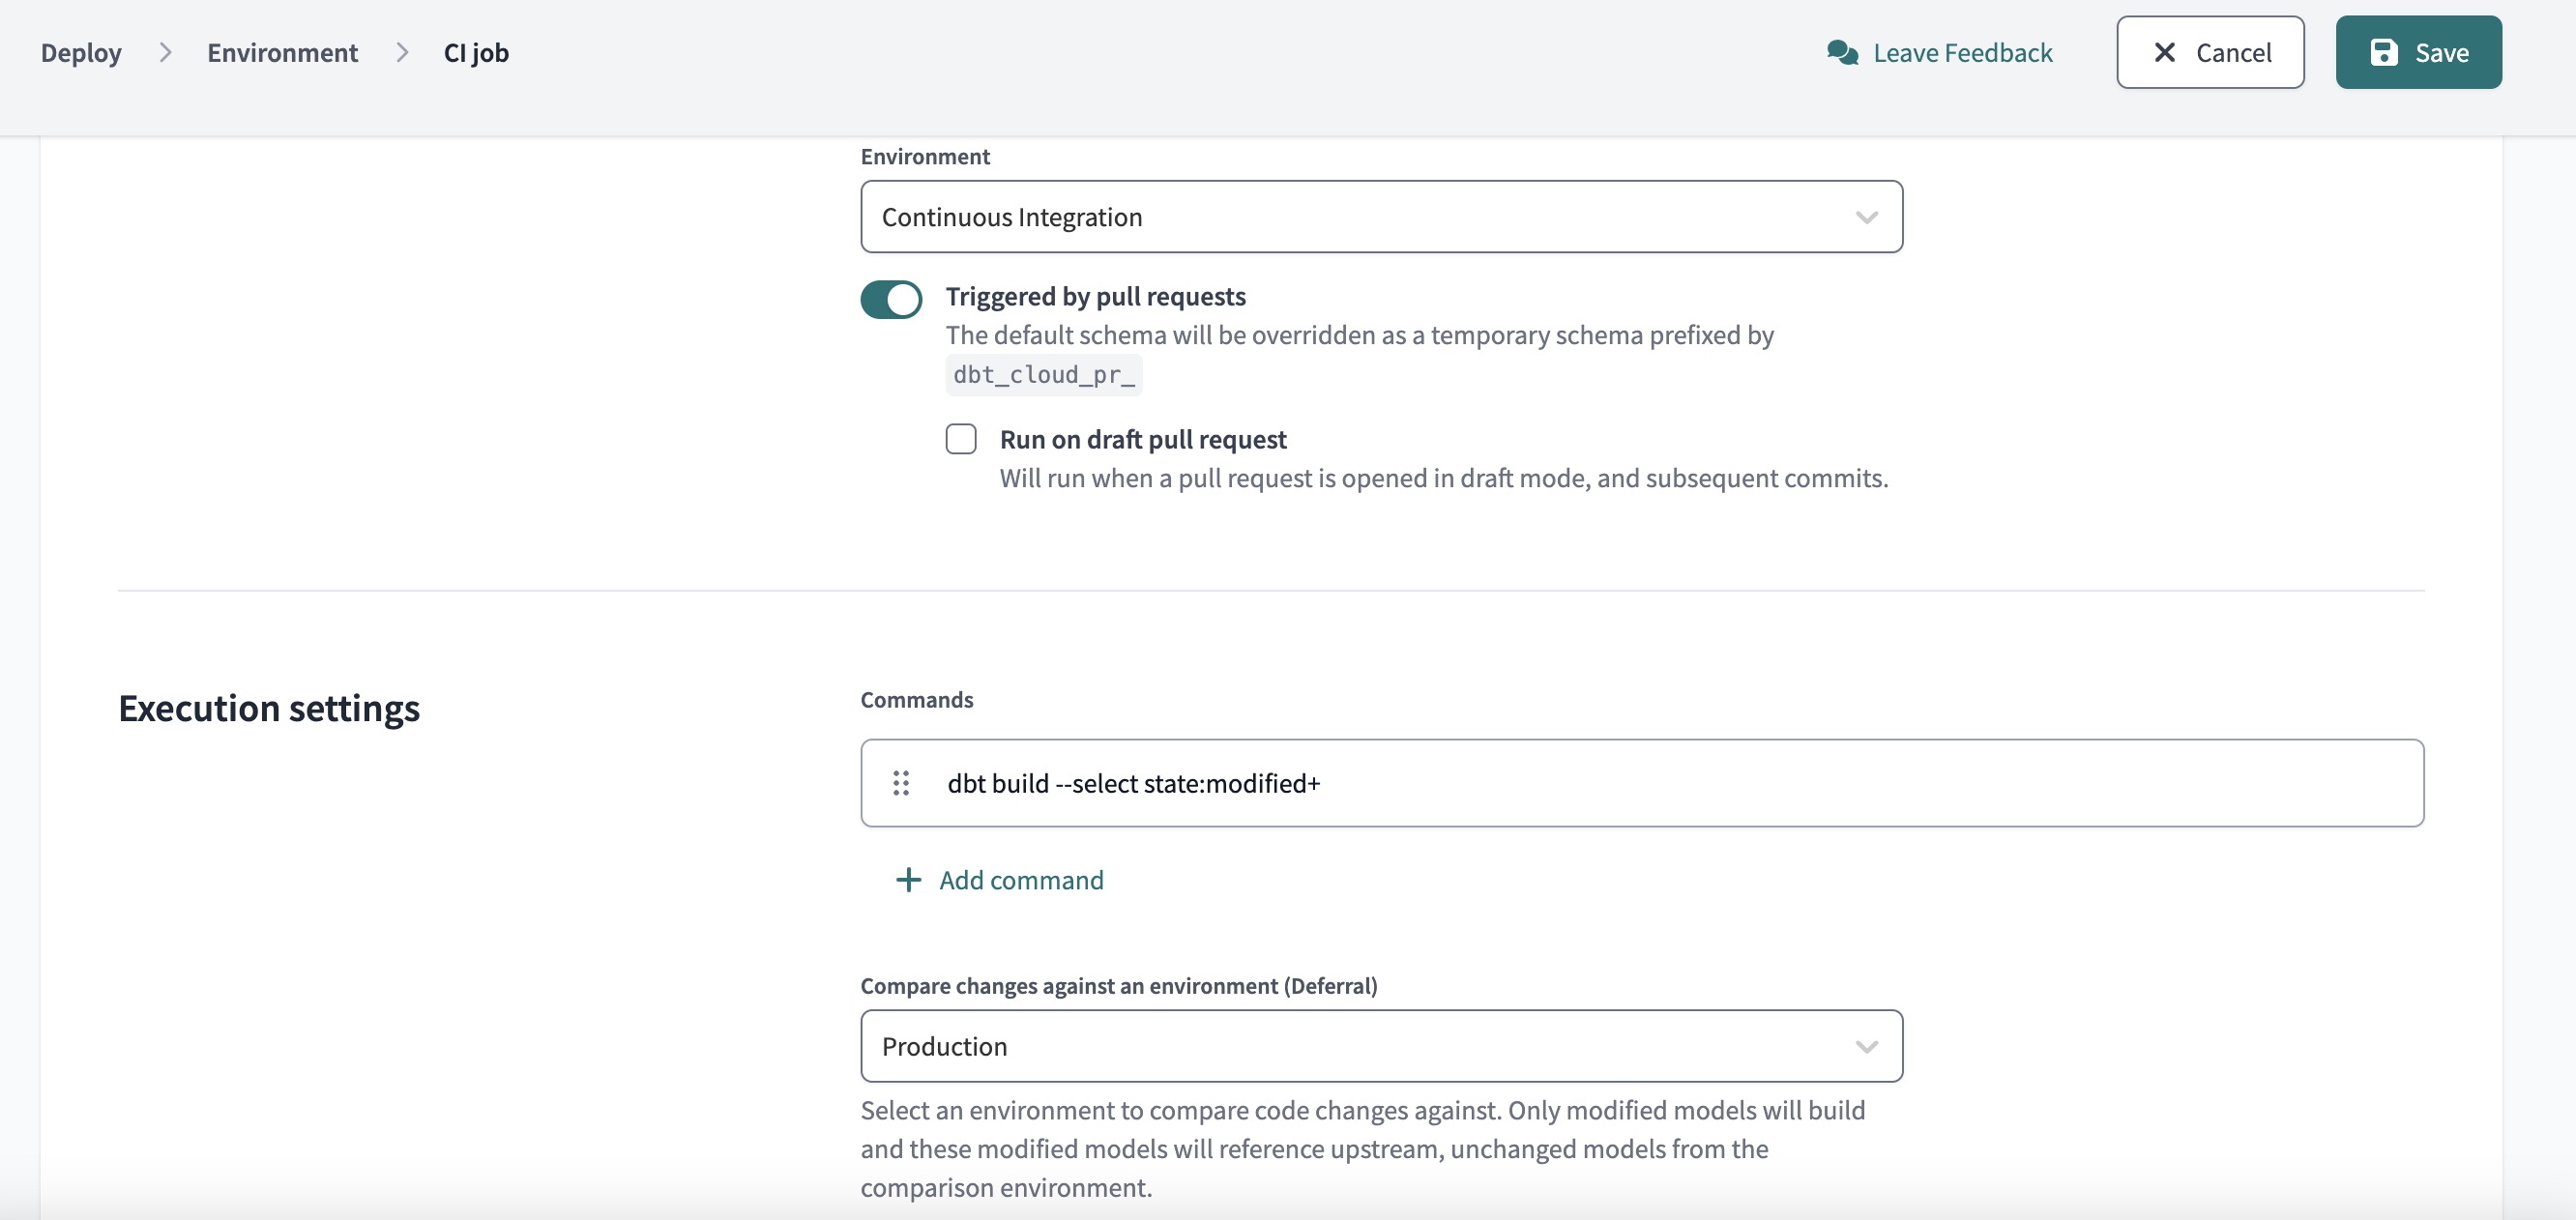Open the Leave Feedback link
This screenshot has width=2576, height=1220.
[1961, 52]
